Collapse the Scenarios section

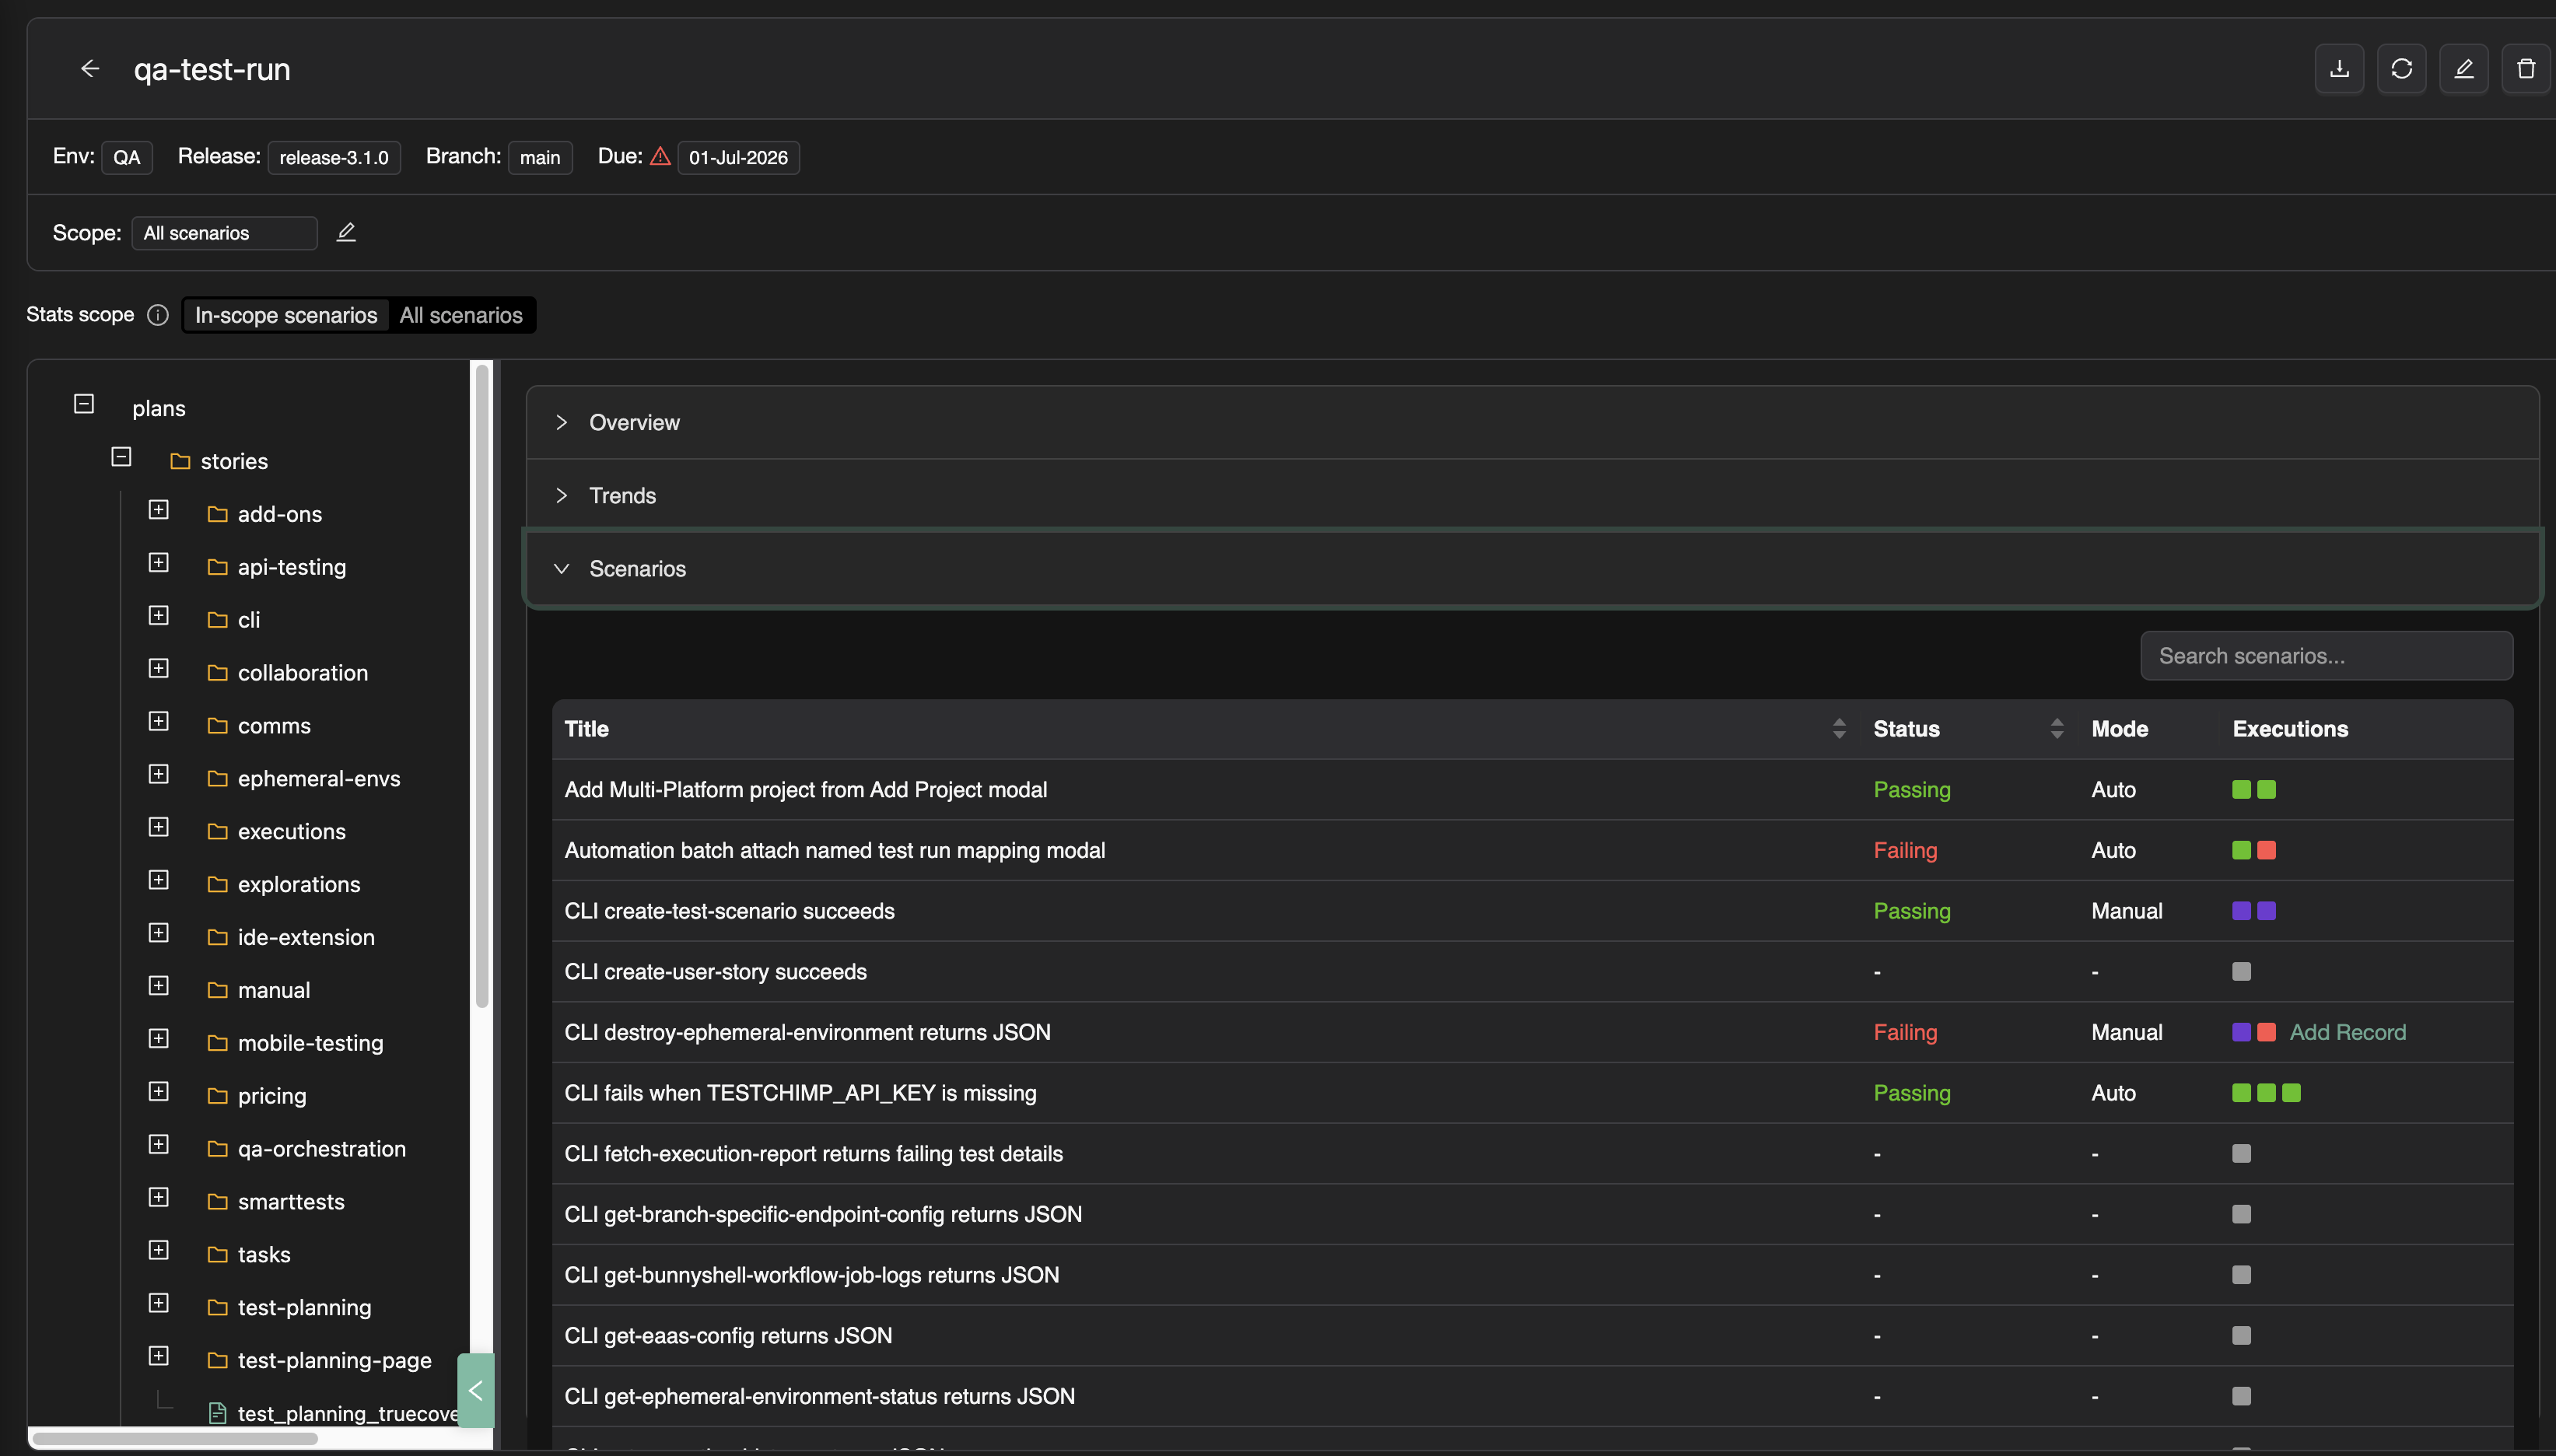click(1532, 569)
